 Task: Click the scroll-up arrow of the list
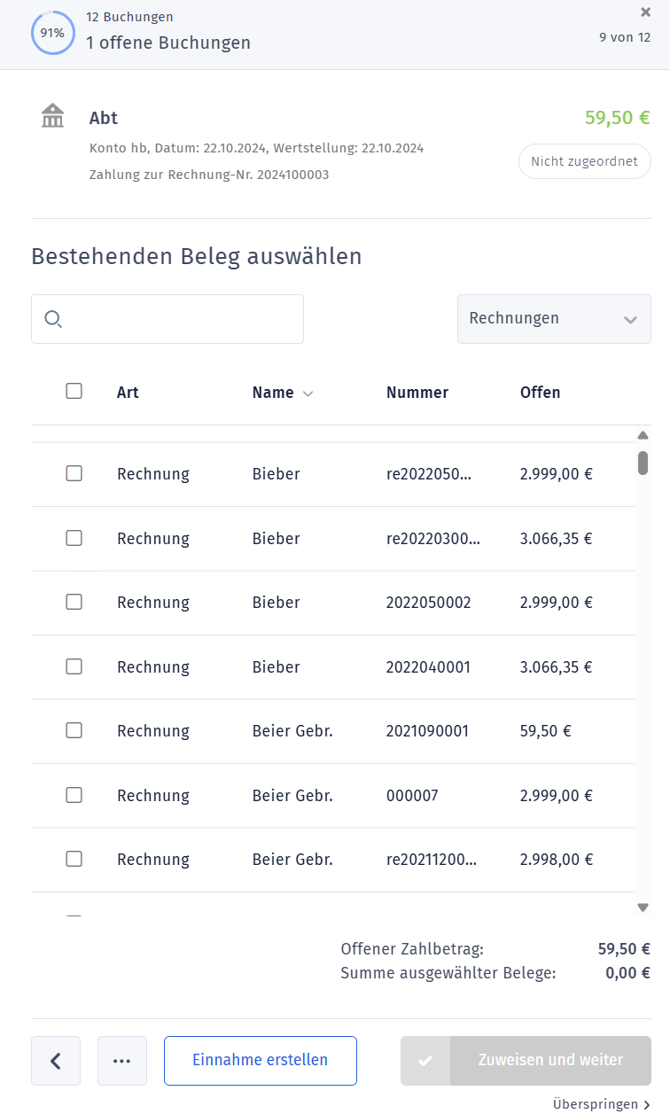[x=642, y=436]
